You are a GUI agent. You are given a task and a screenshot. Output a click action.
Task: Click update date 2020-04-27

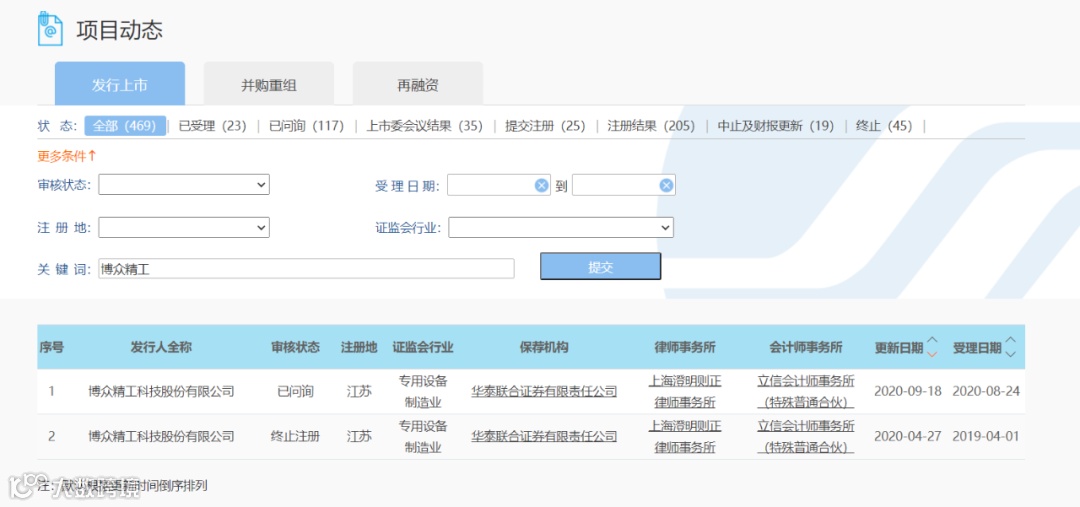pos(907,436)
